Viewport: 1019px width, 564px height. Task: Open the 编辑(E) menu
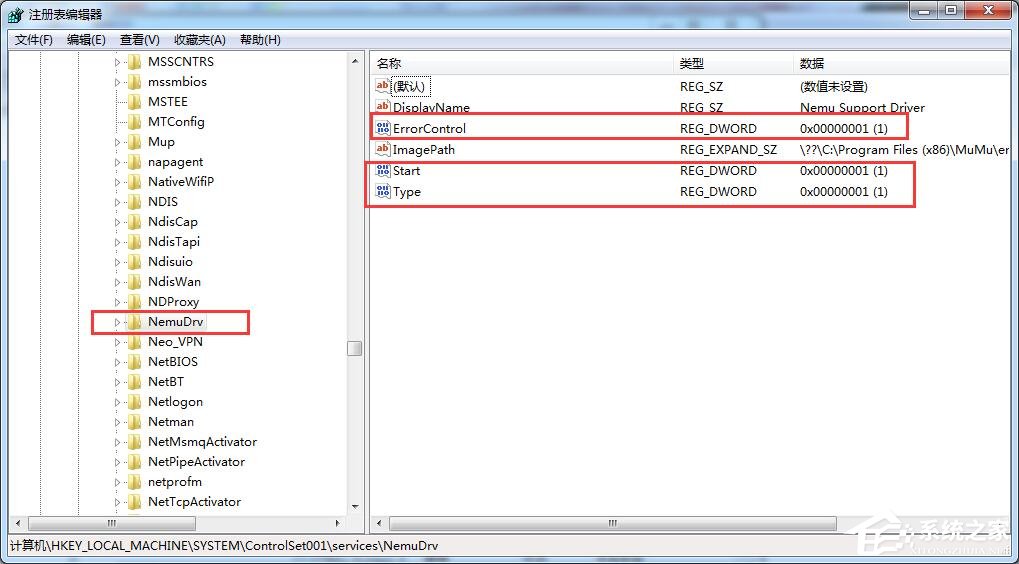[86, 40]
